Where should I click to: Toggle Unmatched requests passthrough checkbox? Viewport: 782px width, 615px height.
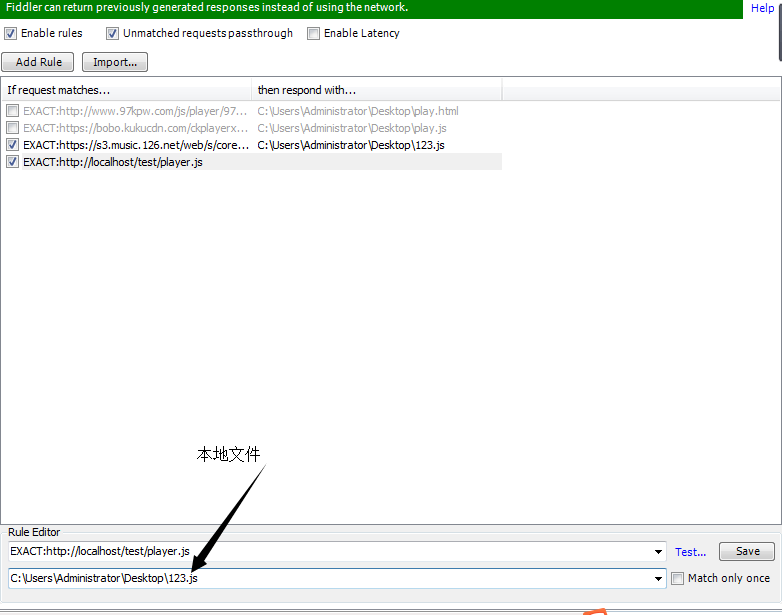coord(112,33)
